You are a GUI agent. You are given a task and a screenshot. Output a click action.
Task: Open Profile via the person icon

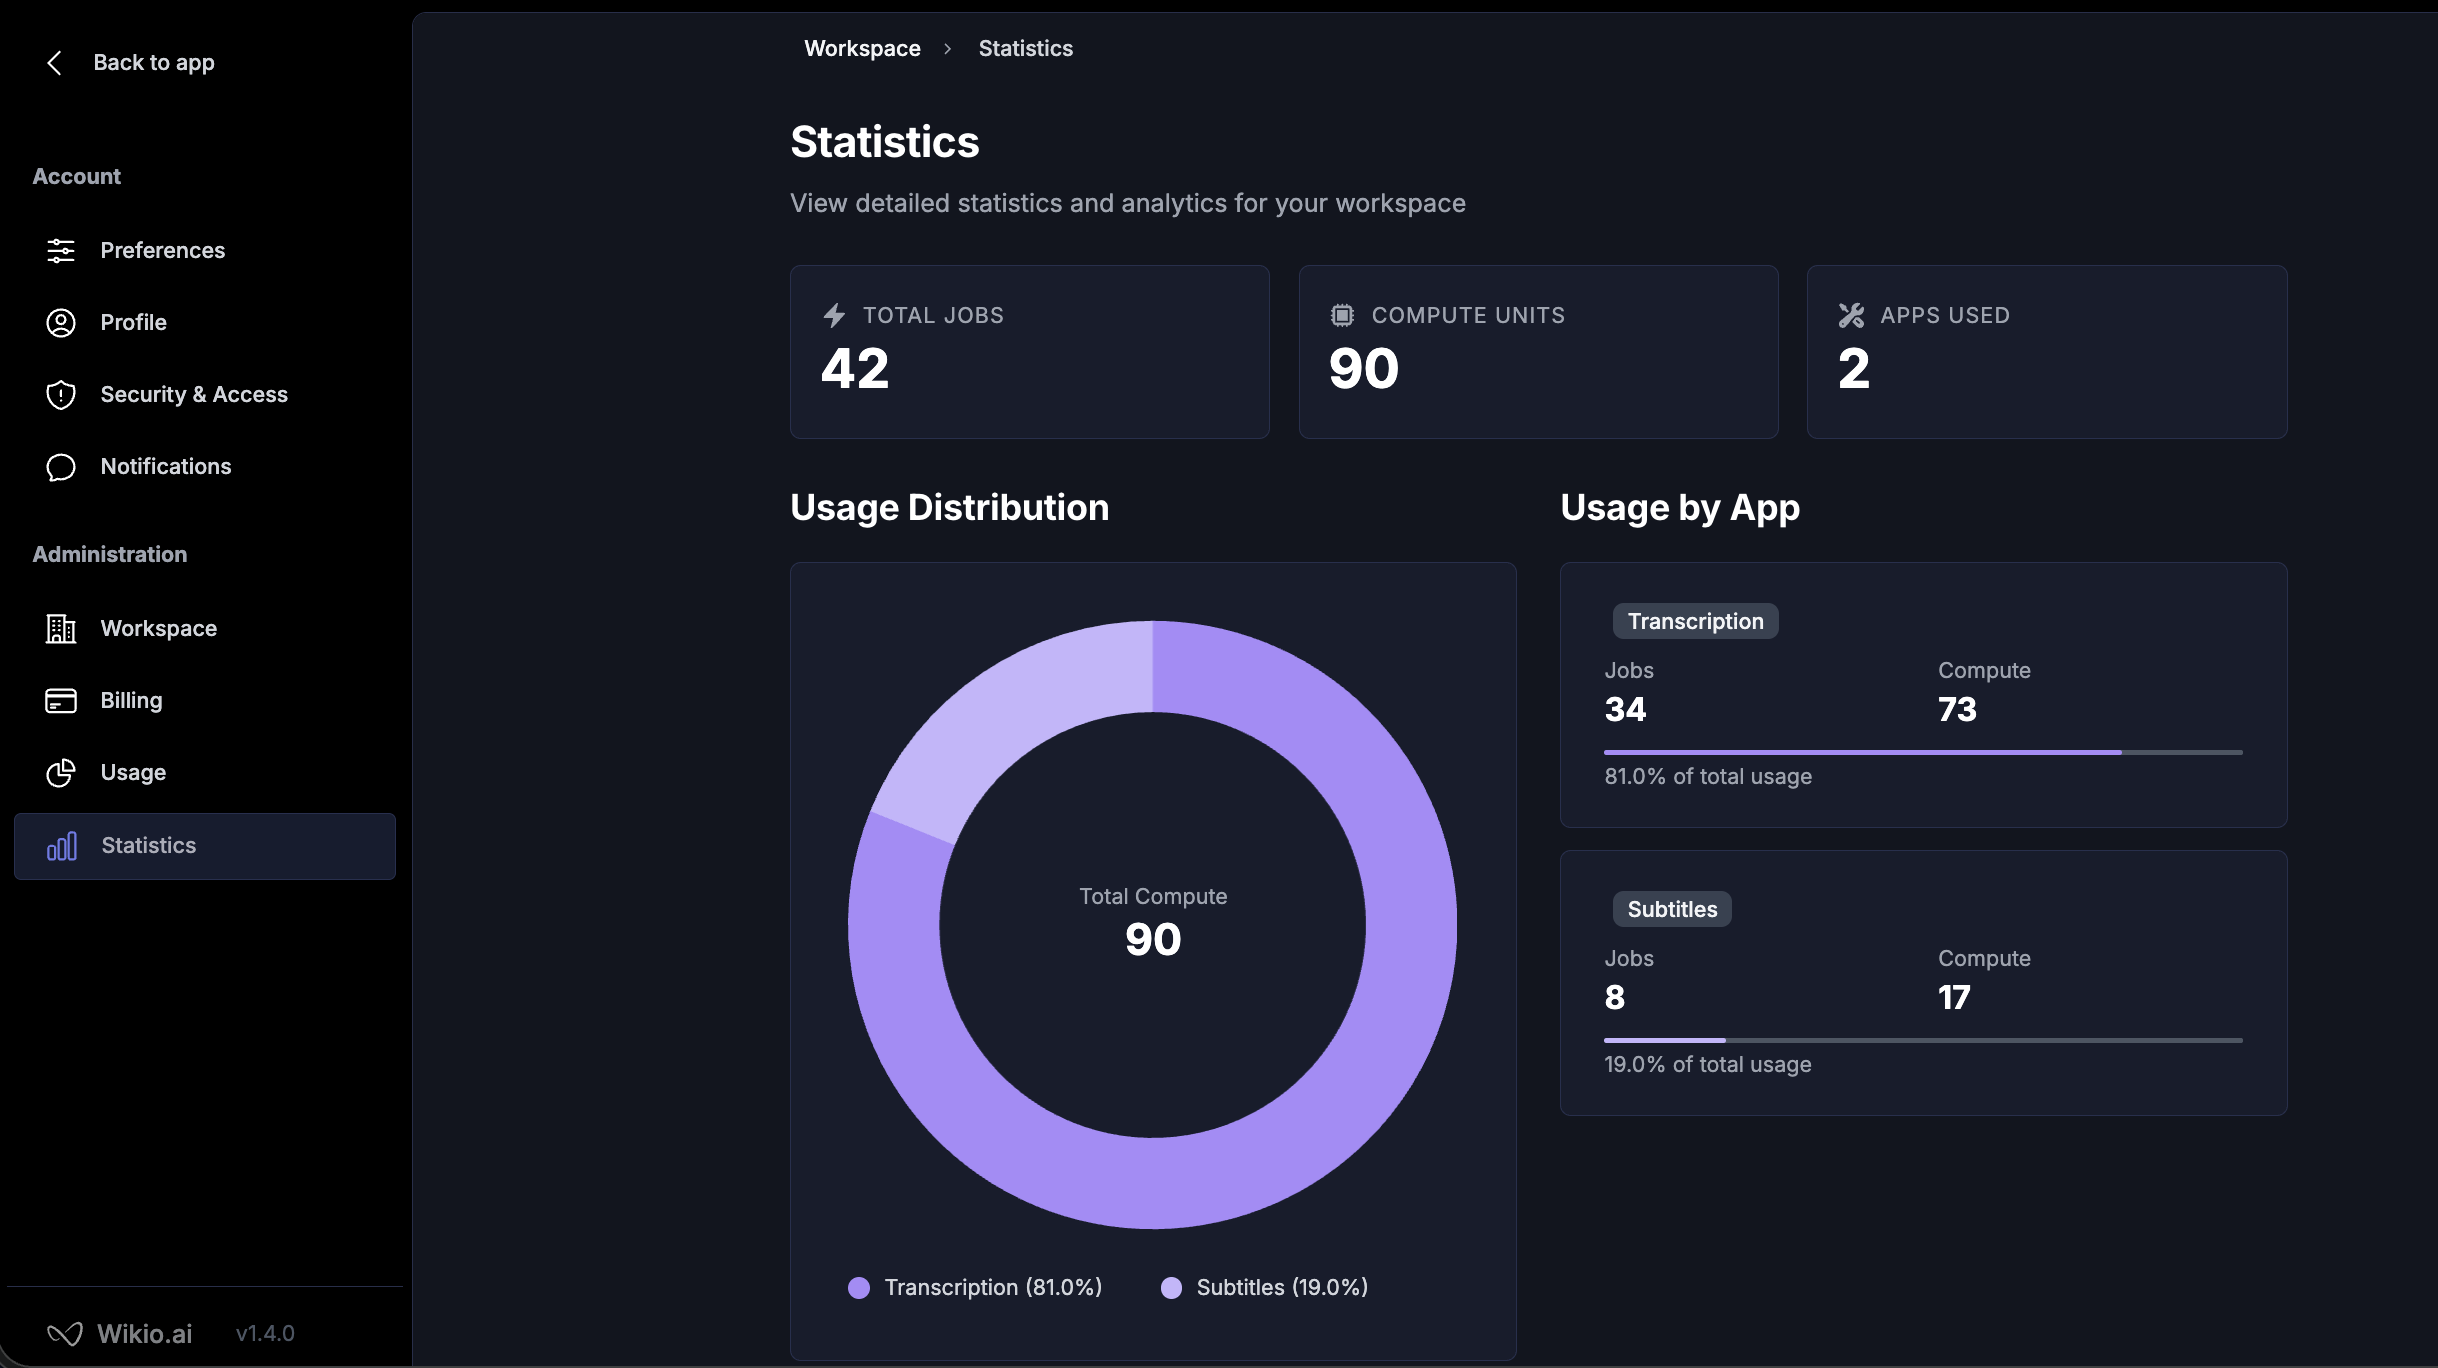coord(61,322)
